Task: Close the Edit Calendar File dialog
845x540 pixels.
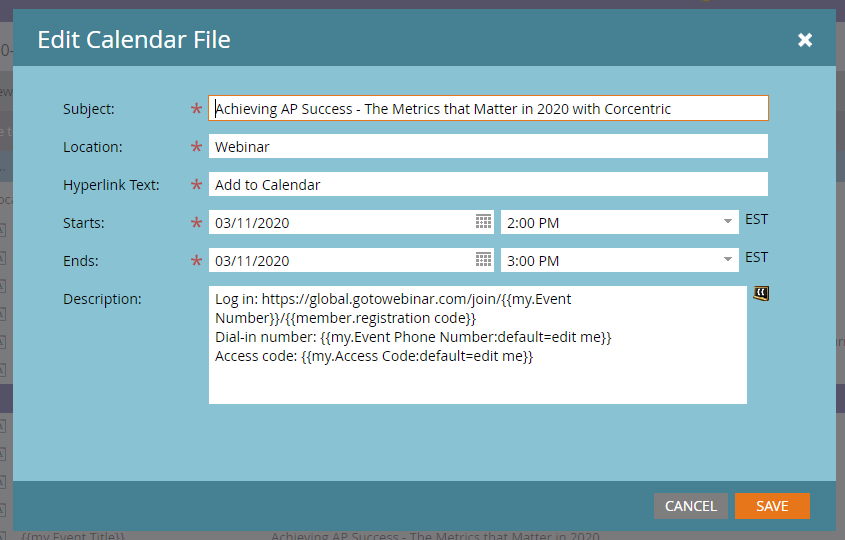Action: click(805, 40)
